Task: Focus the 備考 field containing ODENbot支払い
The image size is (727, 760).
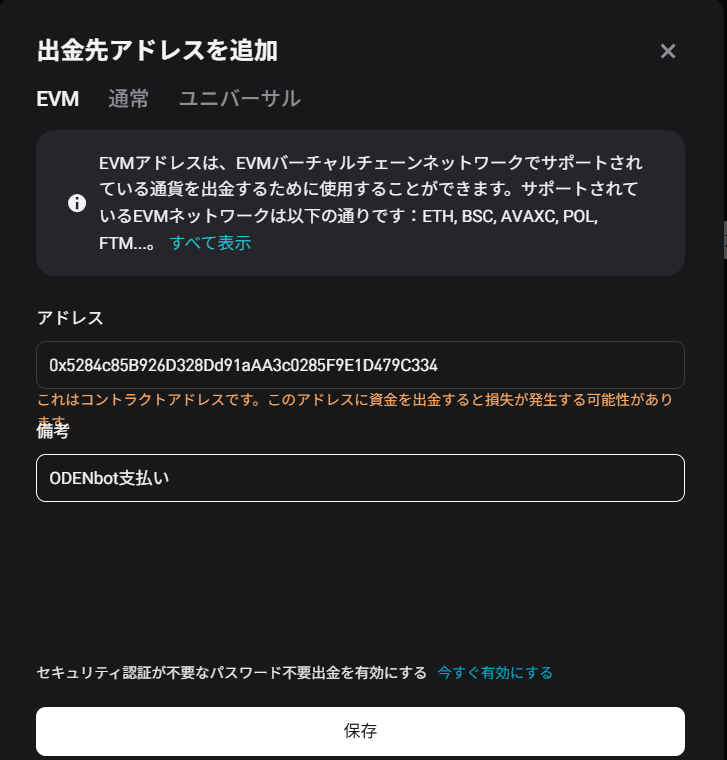Action: (360, 478)
